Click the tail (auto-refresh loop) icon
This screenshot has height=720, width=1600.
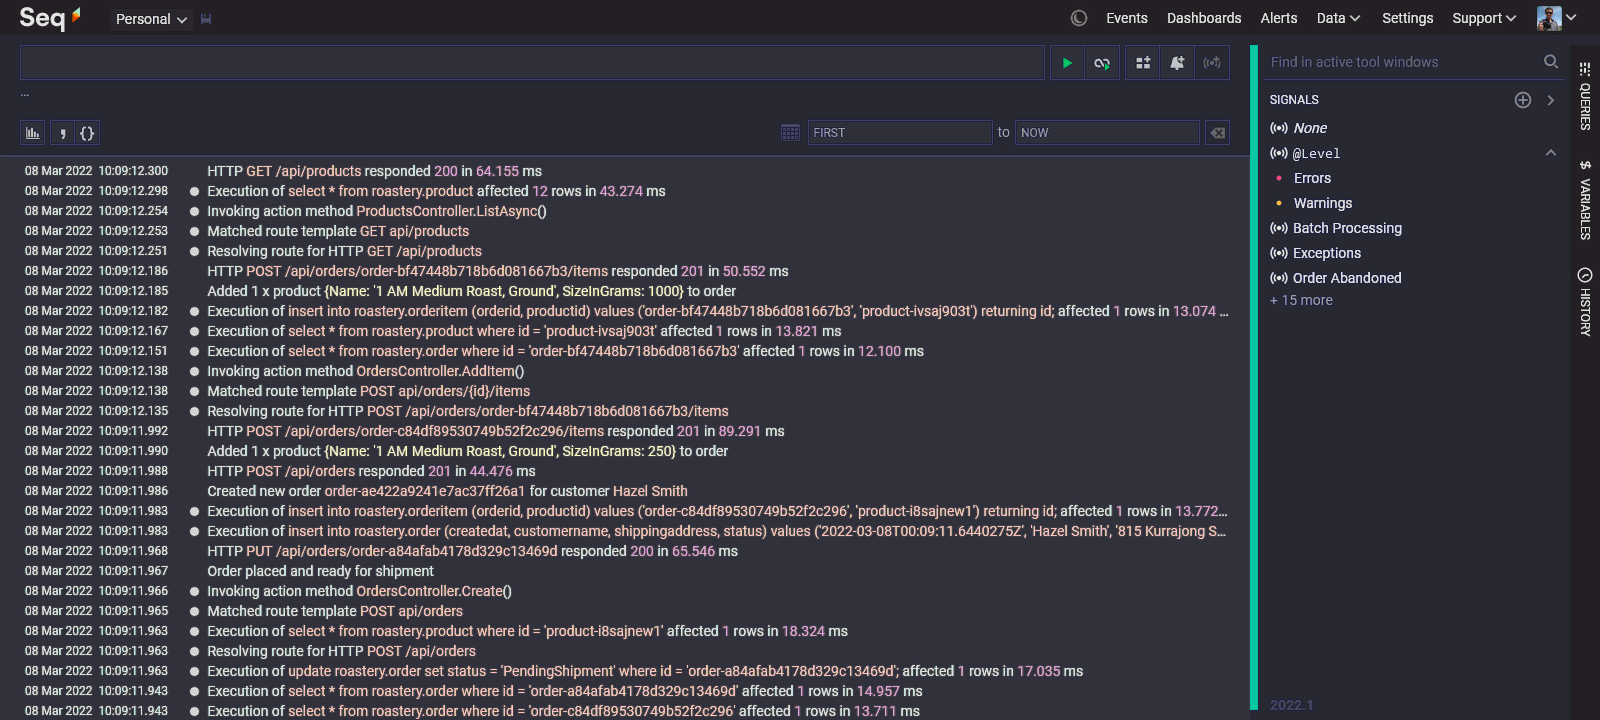pyautogui.click(x=1101, y=63)
